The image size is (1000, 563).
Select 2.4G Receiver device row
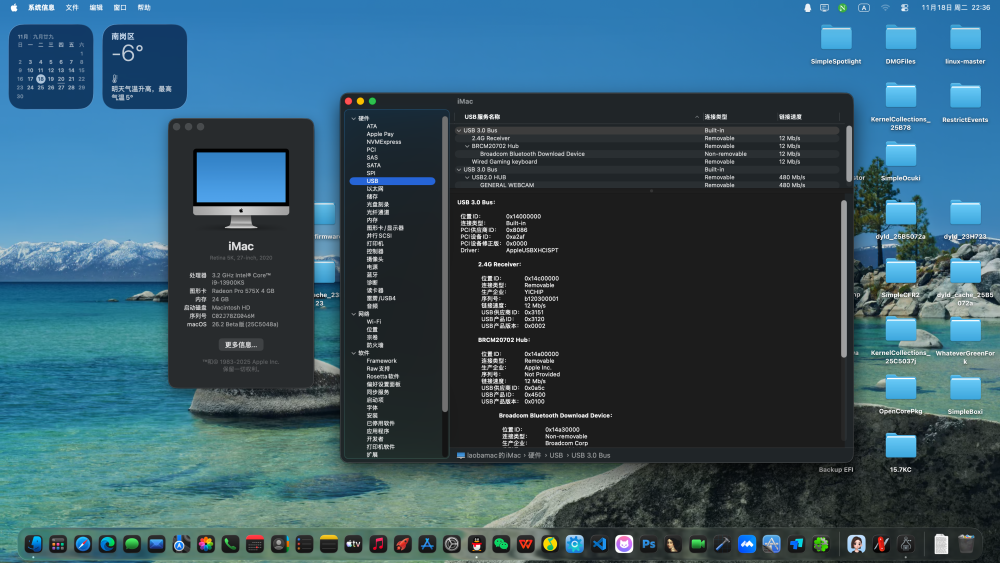(x=647, y=138)
